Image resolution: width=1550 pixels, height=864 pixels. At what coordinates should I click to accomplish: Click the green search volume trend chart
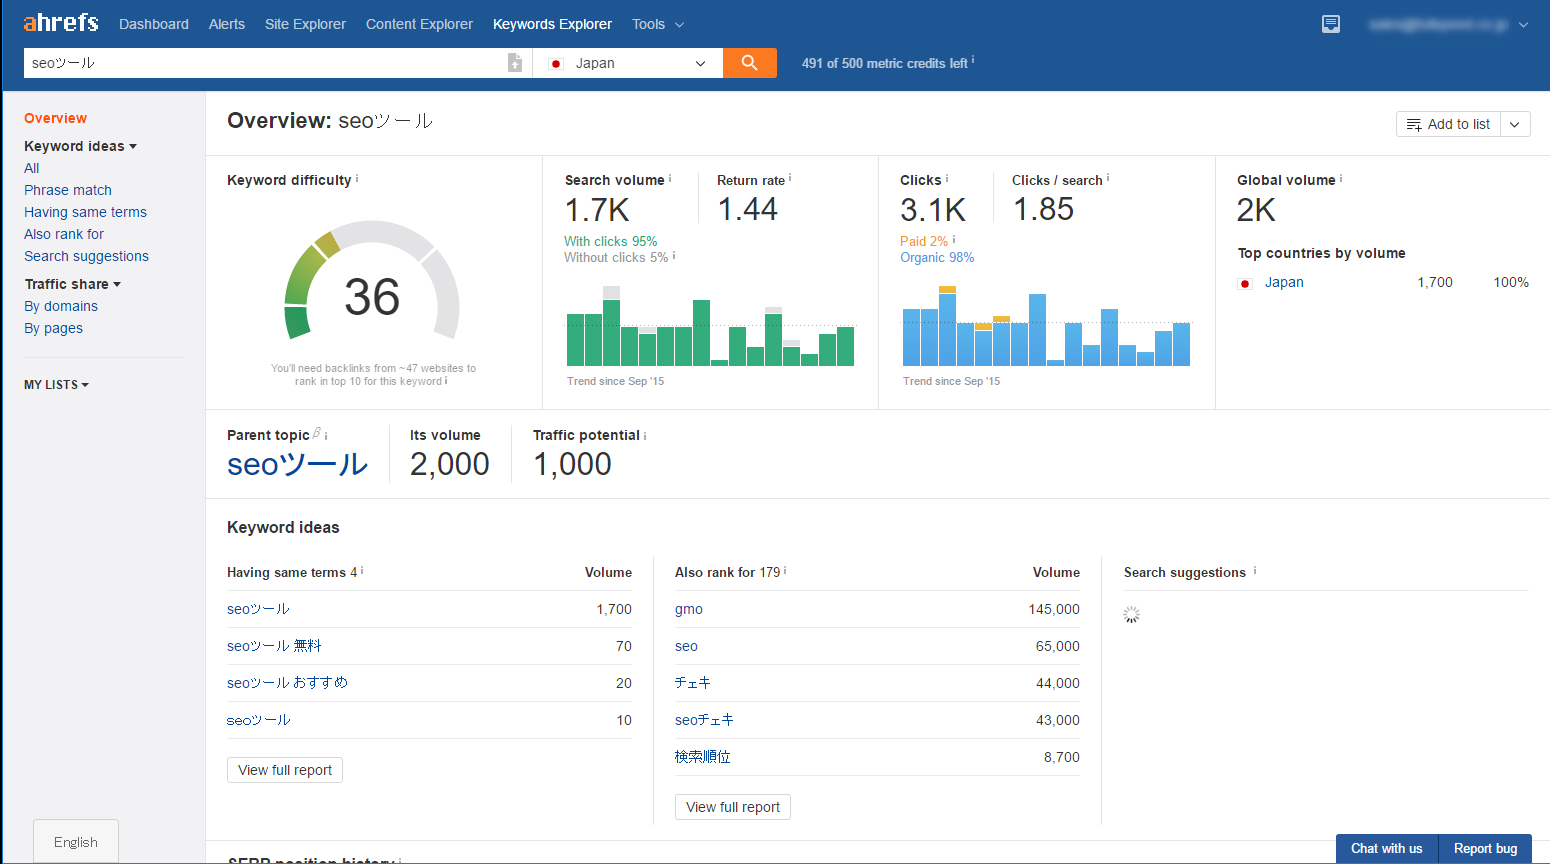[711, 327]
